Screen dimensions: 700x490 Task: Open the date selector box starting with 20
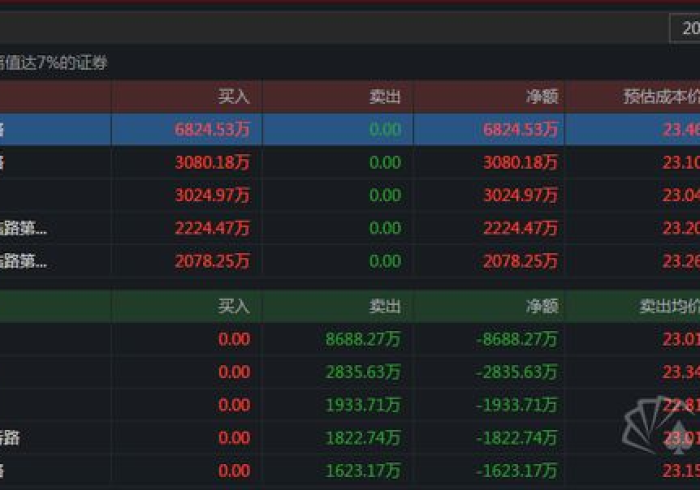tap(684, 29)
